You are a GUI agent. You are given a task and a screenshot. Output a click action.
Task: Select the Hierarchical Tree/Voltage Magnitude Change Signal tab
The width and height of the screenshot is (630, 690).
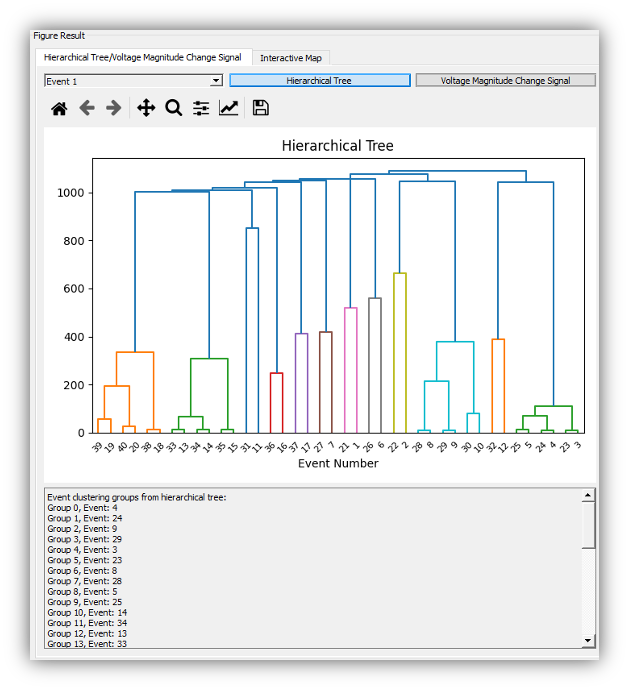tap(143, 57)
